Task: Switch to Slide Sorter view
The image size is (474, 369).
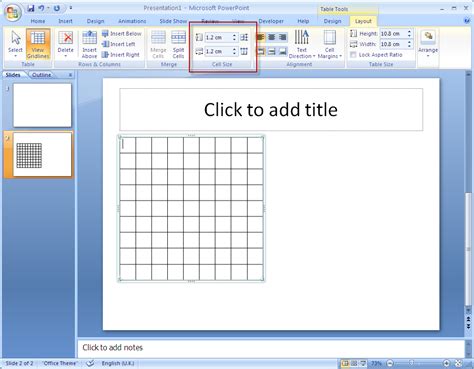Action: (x=354, y=363)
